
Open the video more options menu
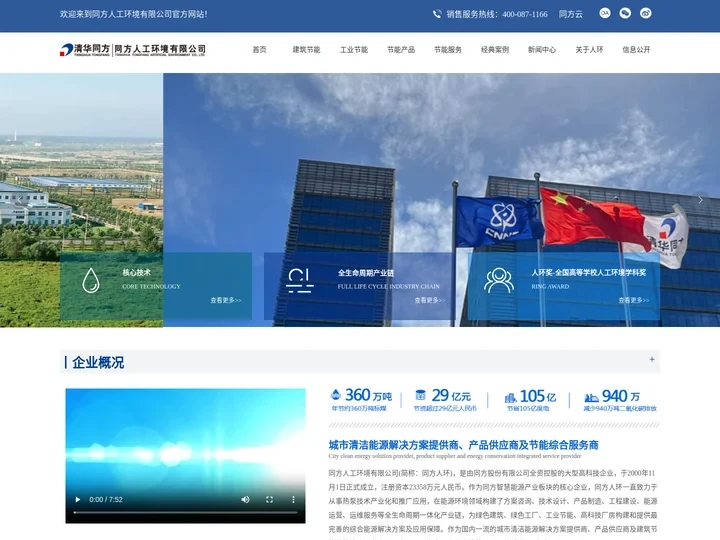click(293, 500)
